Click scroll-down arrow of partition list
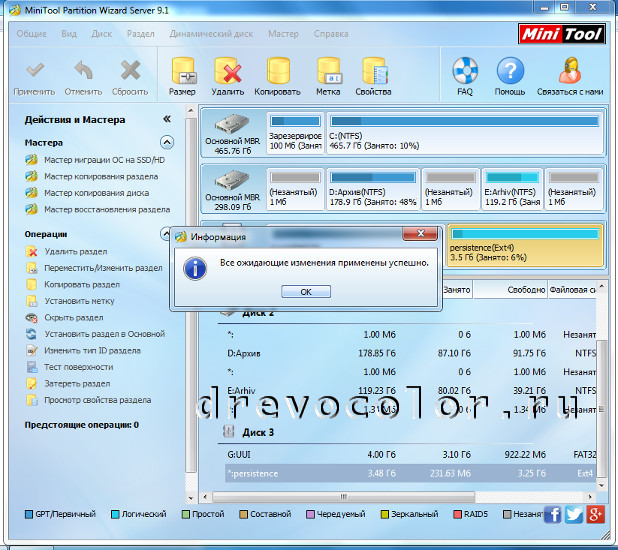The image size is (618, 550). [x=601, y=485]
